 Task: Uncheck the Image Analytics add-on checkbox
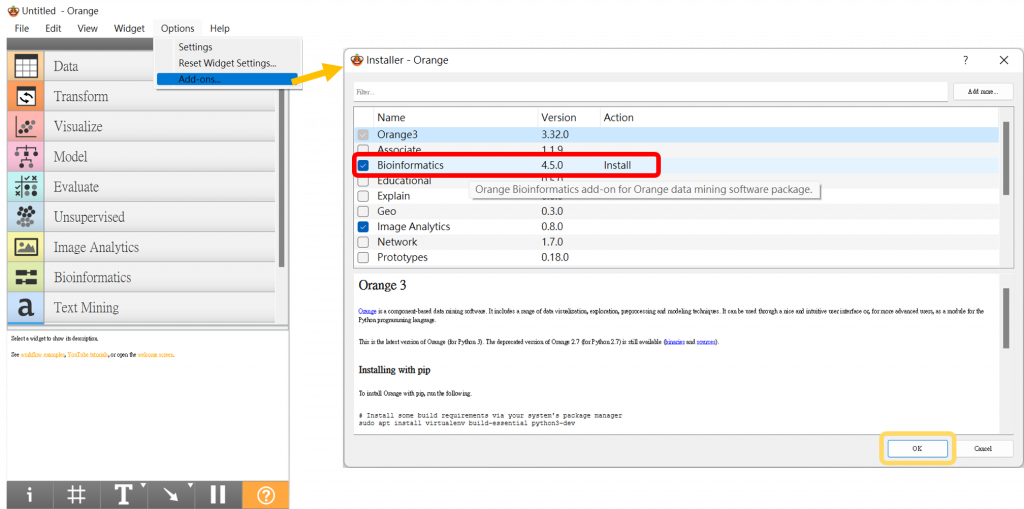coord(363,227)
